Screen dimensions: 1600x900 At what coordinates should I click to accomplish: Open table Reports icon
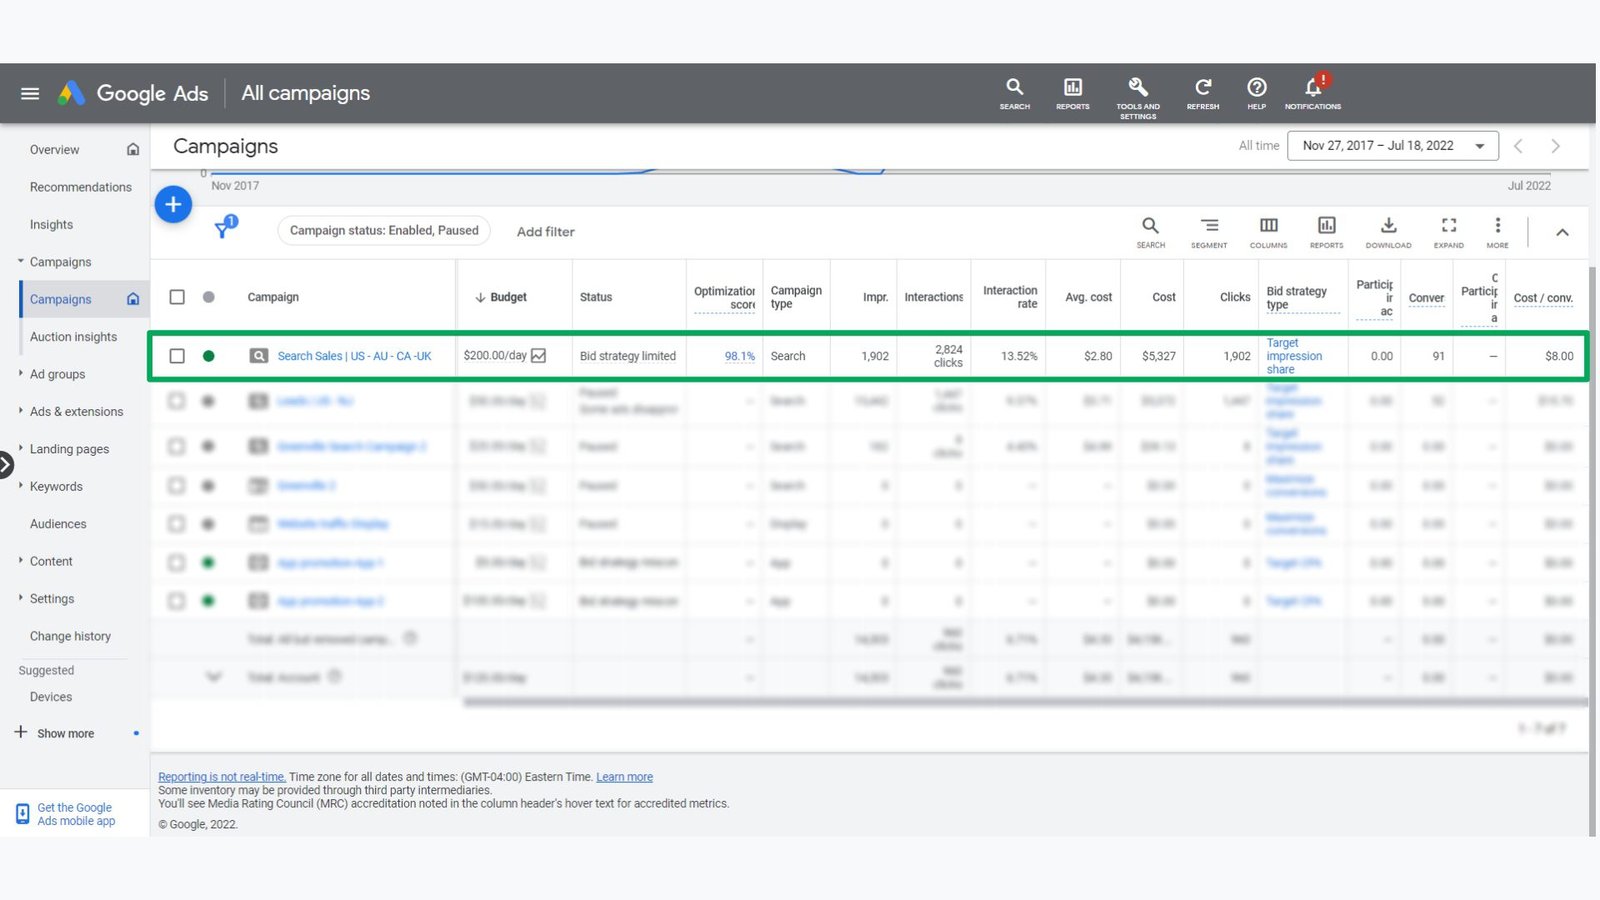tap(1327, 232)
